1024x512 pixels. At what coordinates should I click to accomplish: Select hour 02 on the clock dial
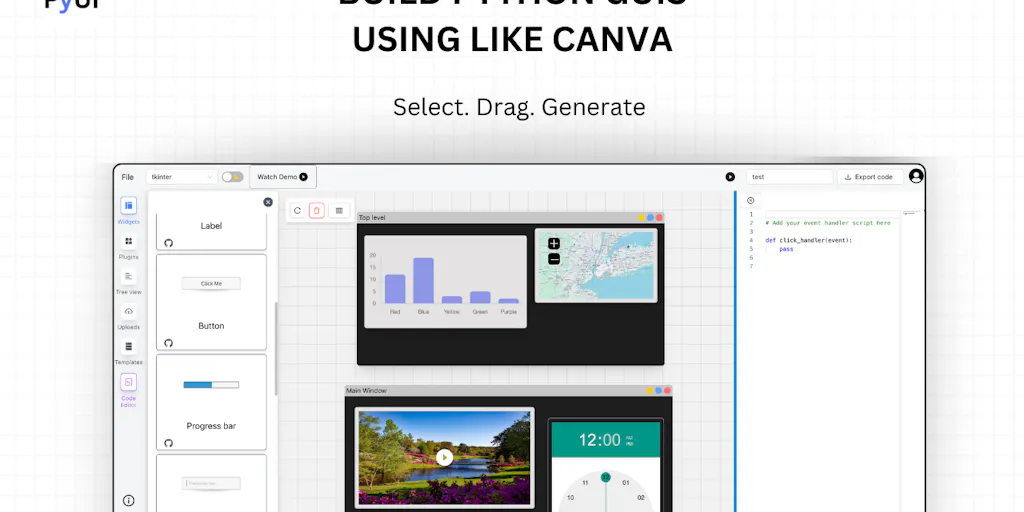pos(641,498)
